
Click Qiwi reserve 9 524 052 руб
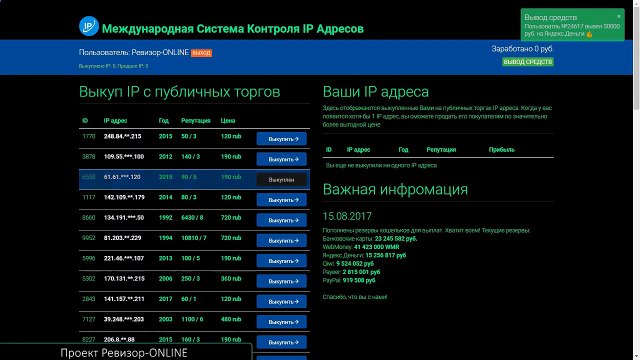click(x=355, y=264)
